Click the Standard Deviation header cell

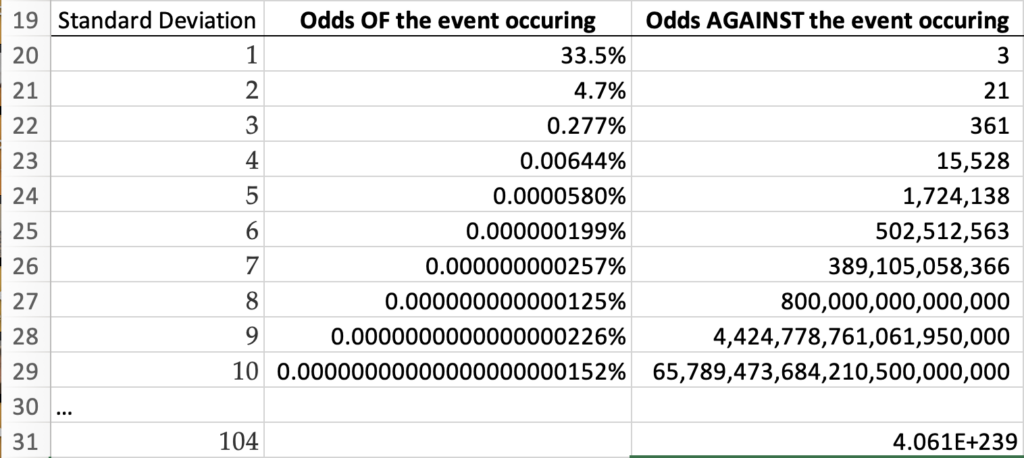point(156,21)
